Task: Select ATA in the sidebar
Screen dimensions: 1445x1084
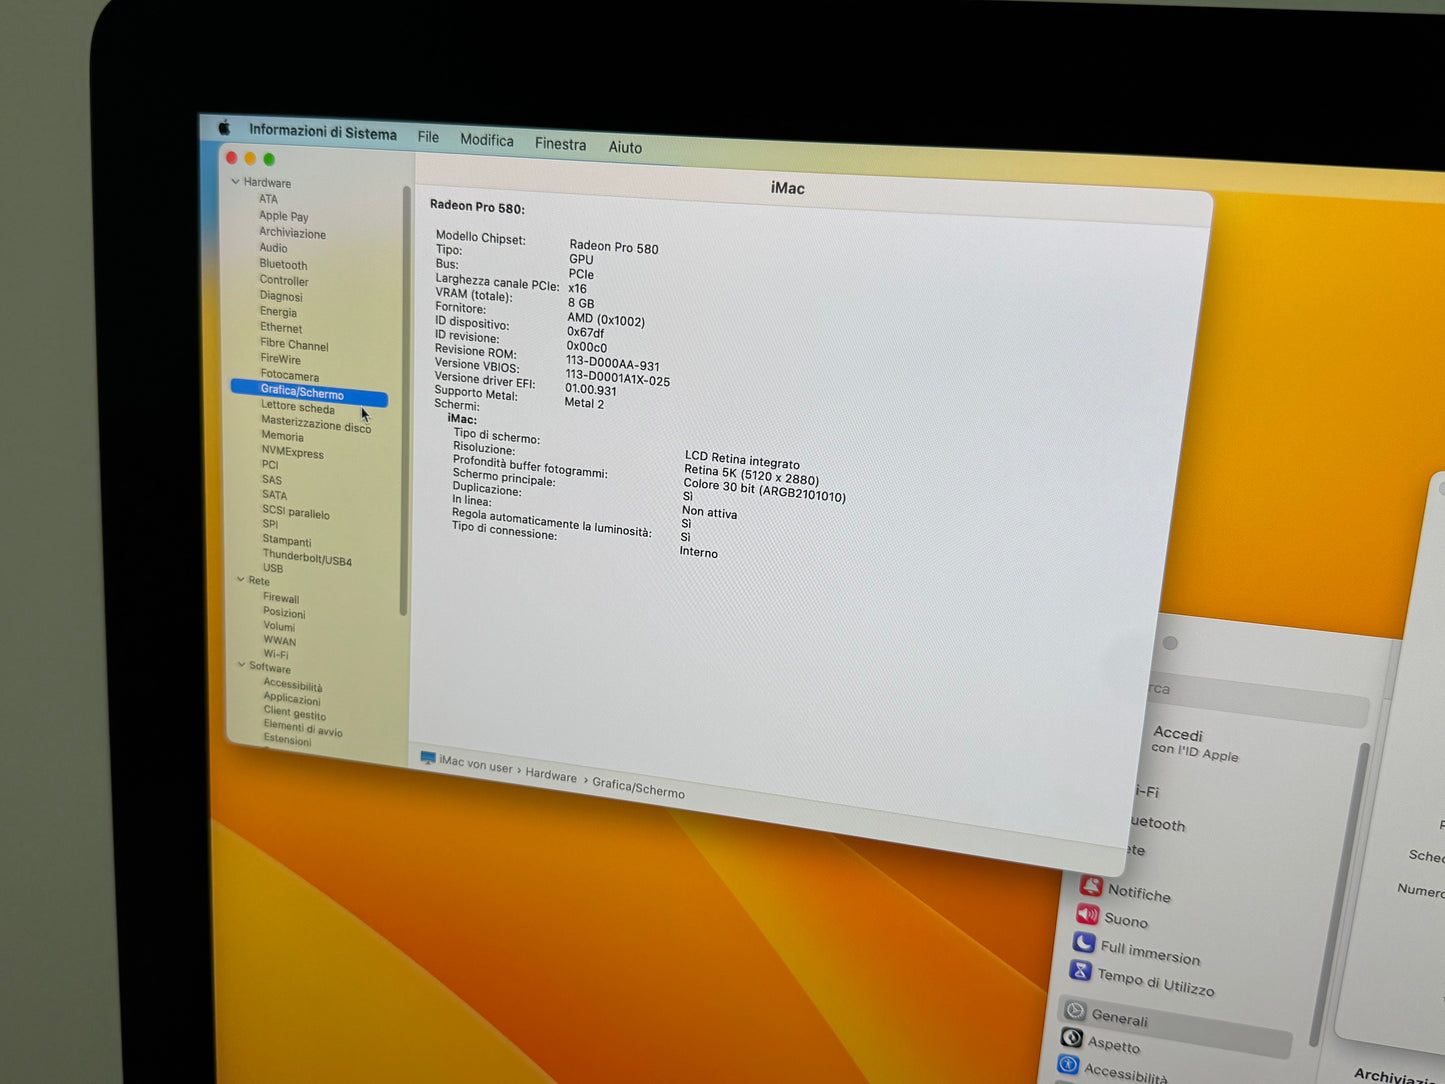Action: 268,199
